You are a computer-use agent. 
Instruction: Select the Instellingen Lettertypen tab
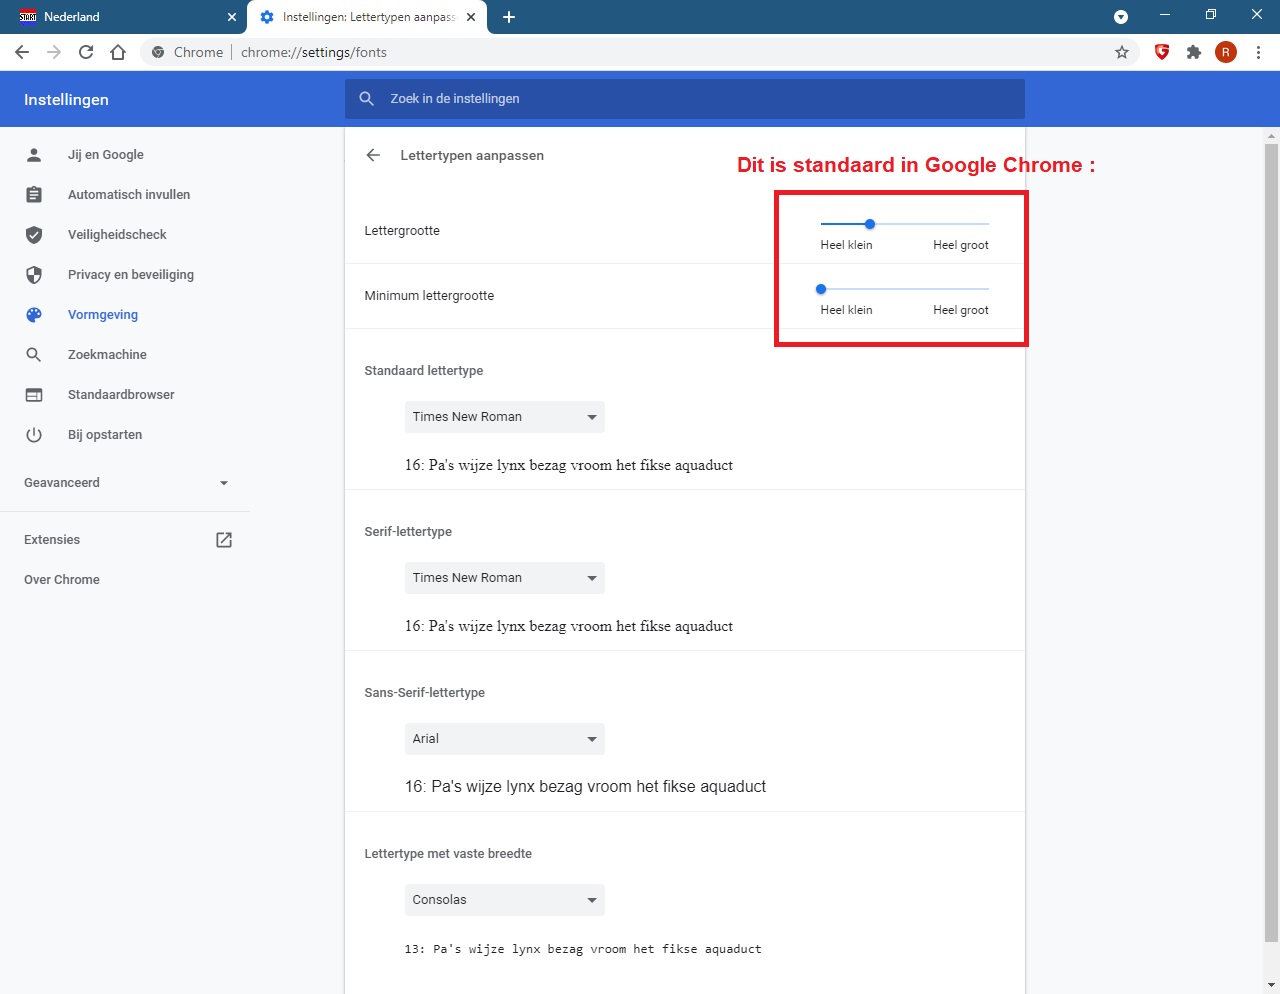tap(367, 17)
